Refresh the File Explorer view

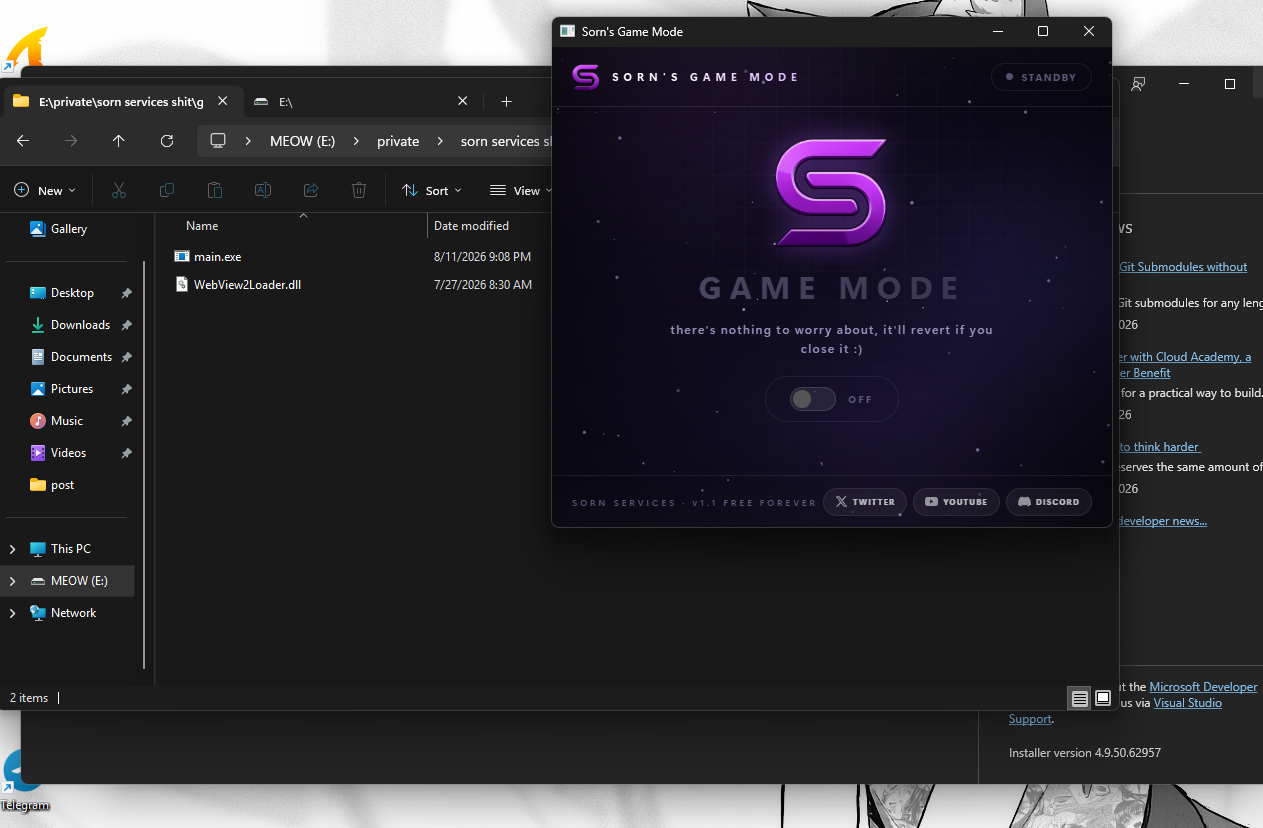[x=167, y=141]
